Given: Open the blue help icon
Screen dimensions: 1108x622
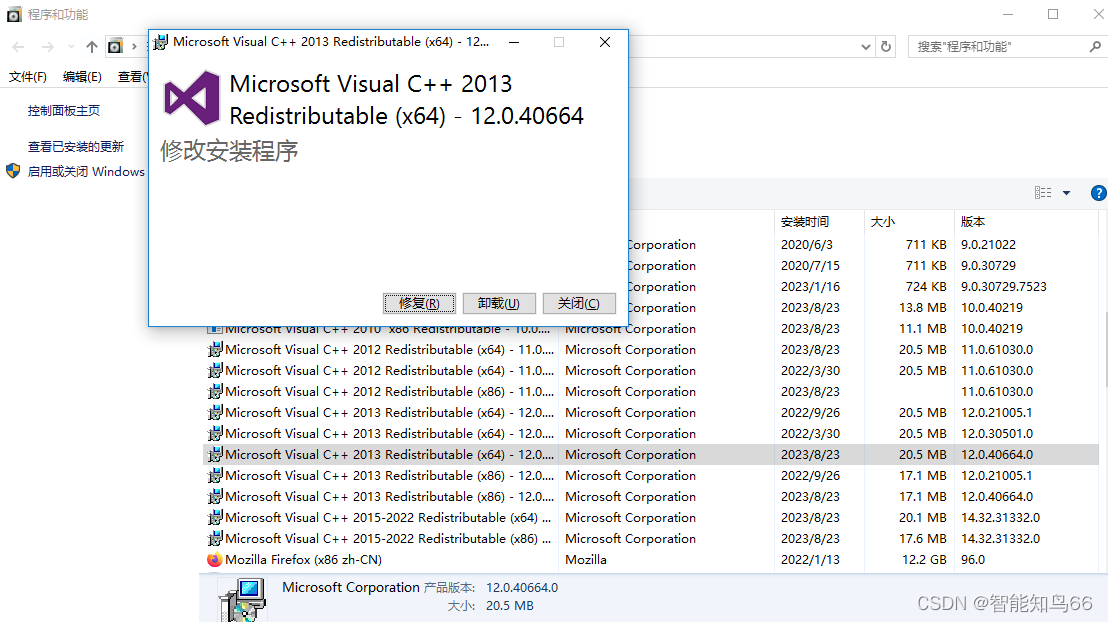Looking at the screenshot, I should pos(1099,192).
